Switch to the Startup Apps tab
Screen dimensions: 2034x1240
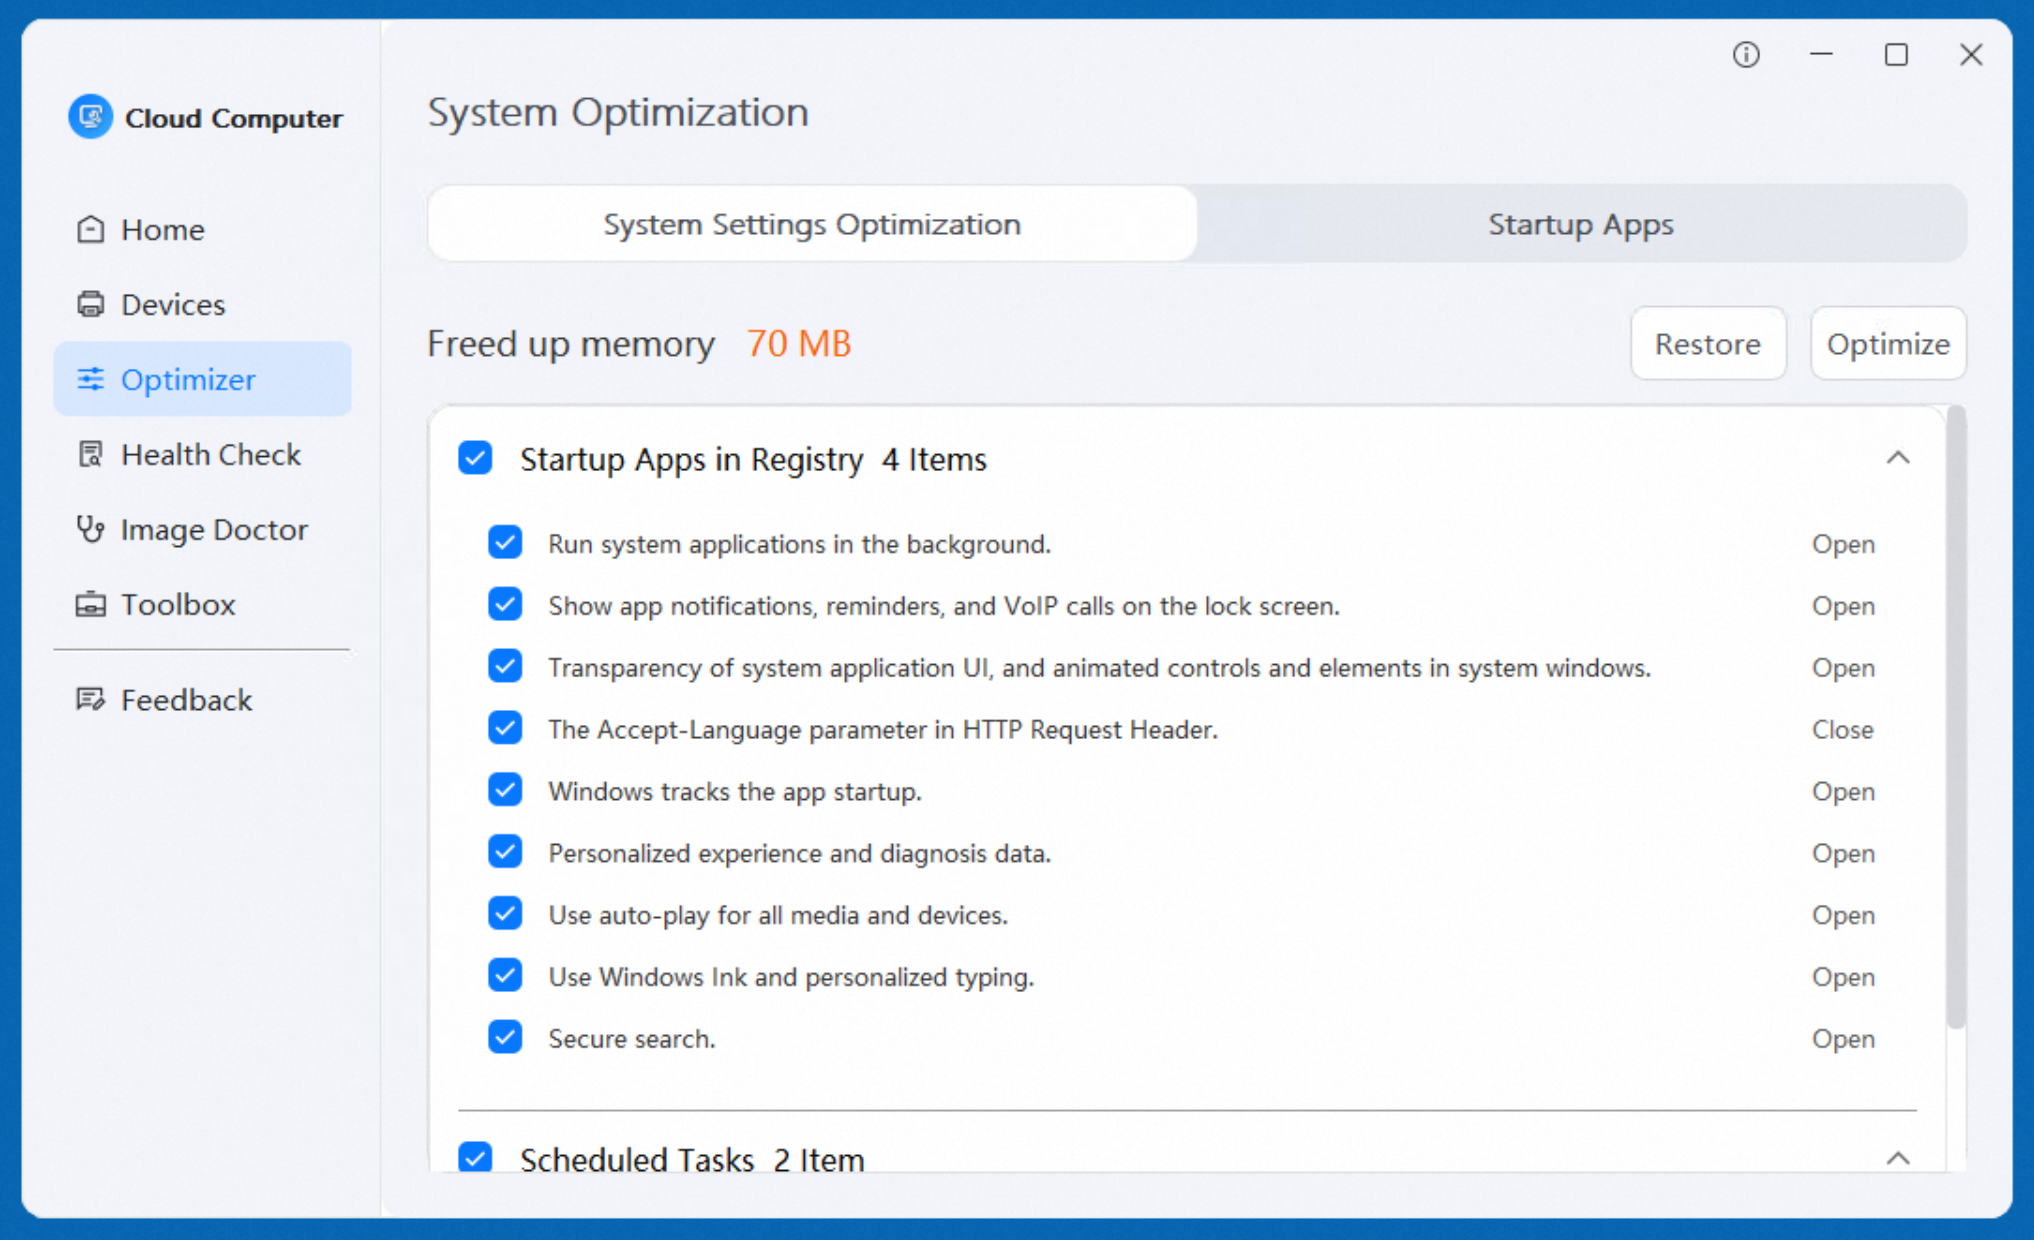click(1580, 224)
